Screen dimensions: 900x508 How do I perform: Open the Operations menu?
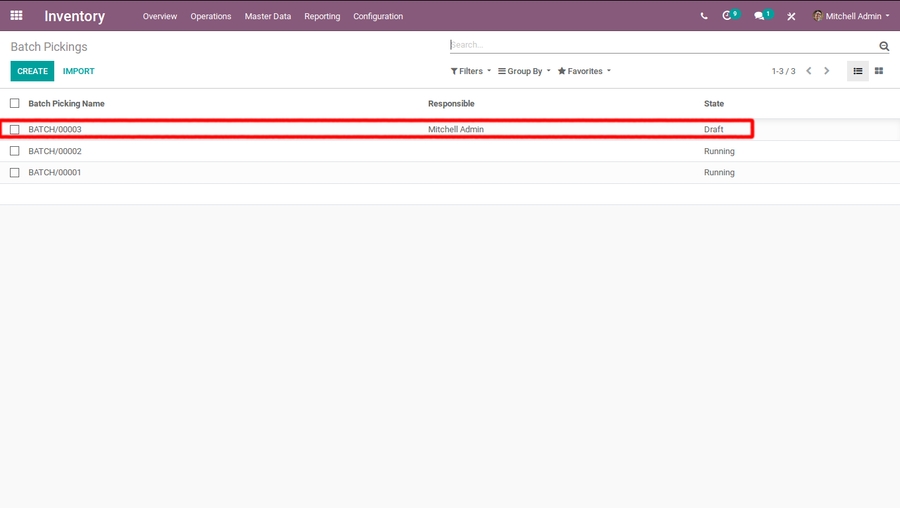211,16
